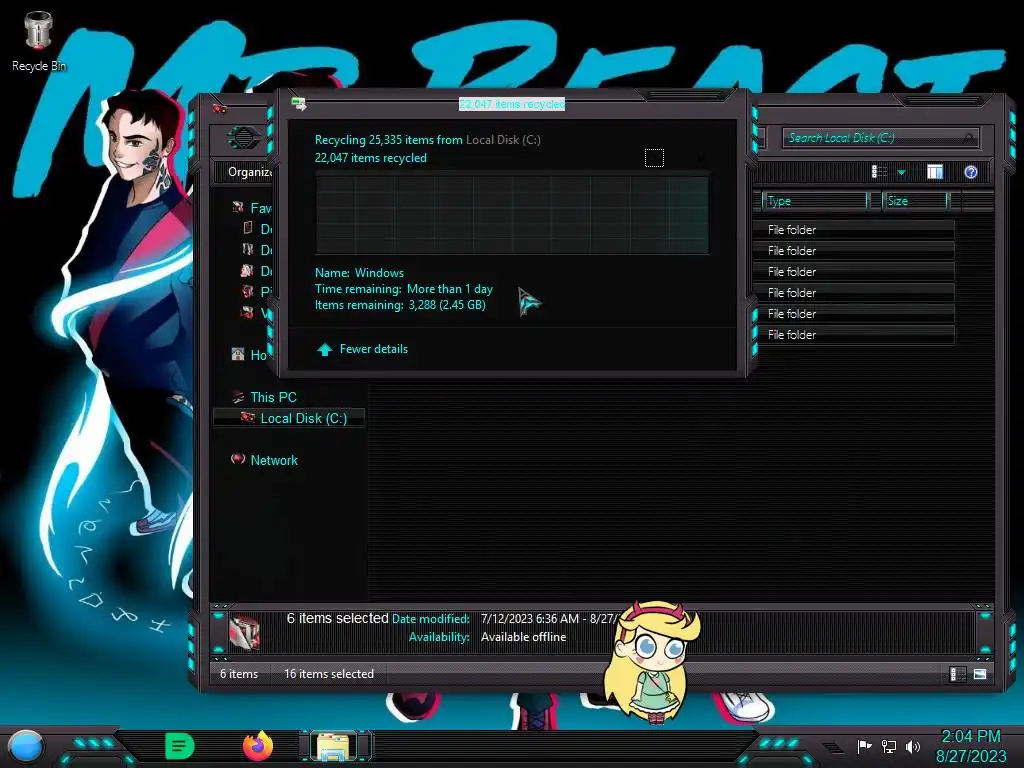
Task: Click the Date modified label in details pane
Action: (x=430, y=619)
